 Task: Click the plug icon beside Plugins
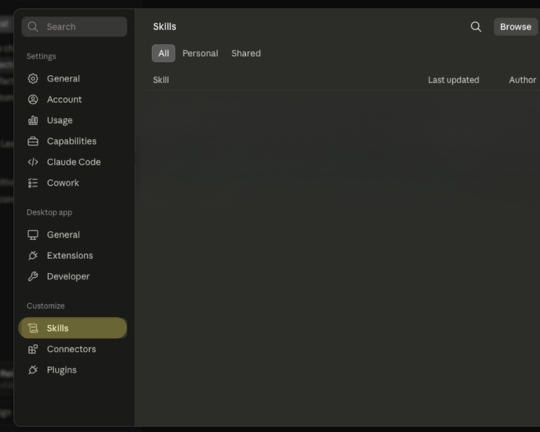click(x=33, y=370)
